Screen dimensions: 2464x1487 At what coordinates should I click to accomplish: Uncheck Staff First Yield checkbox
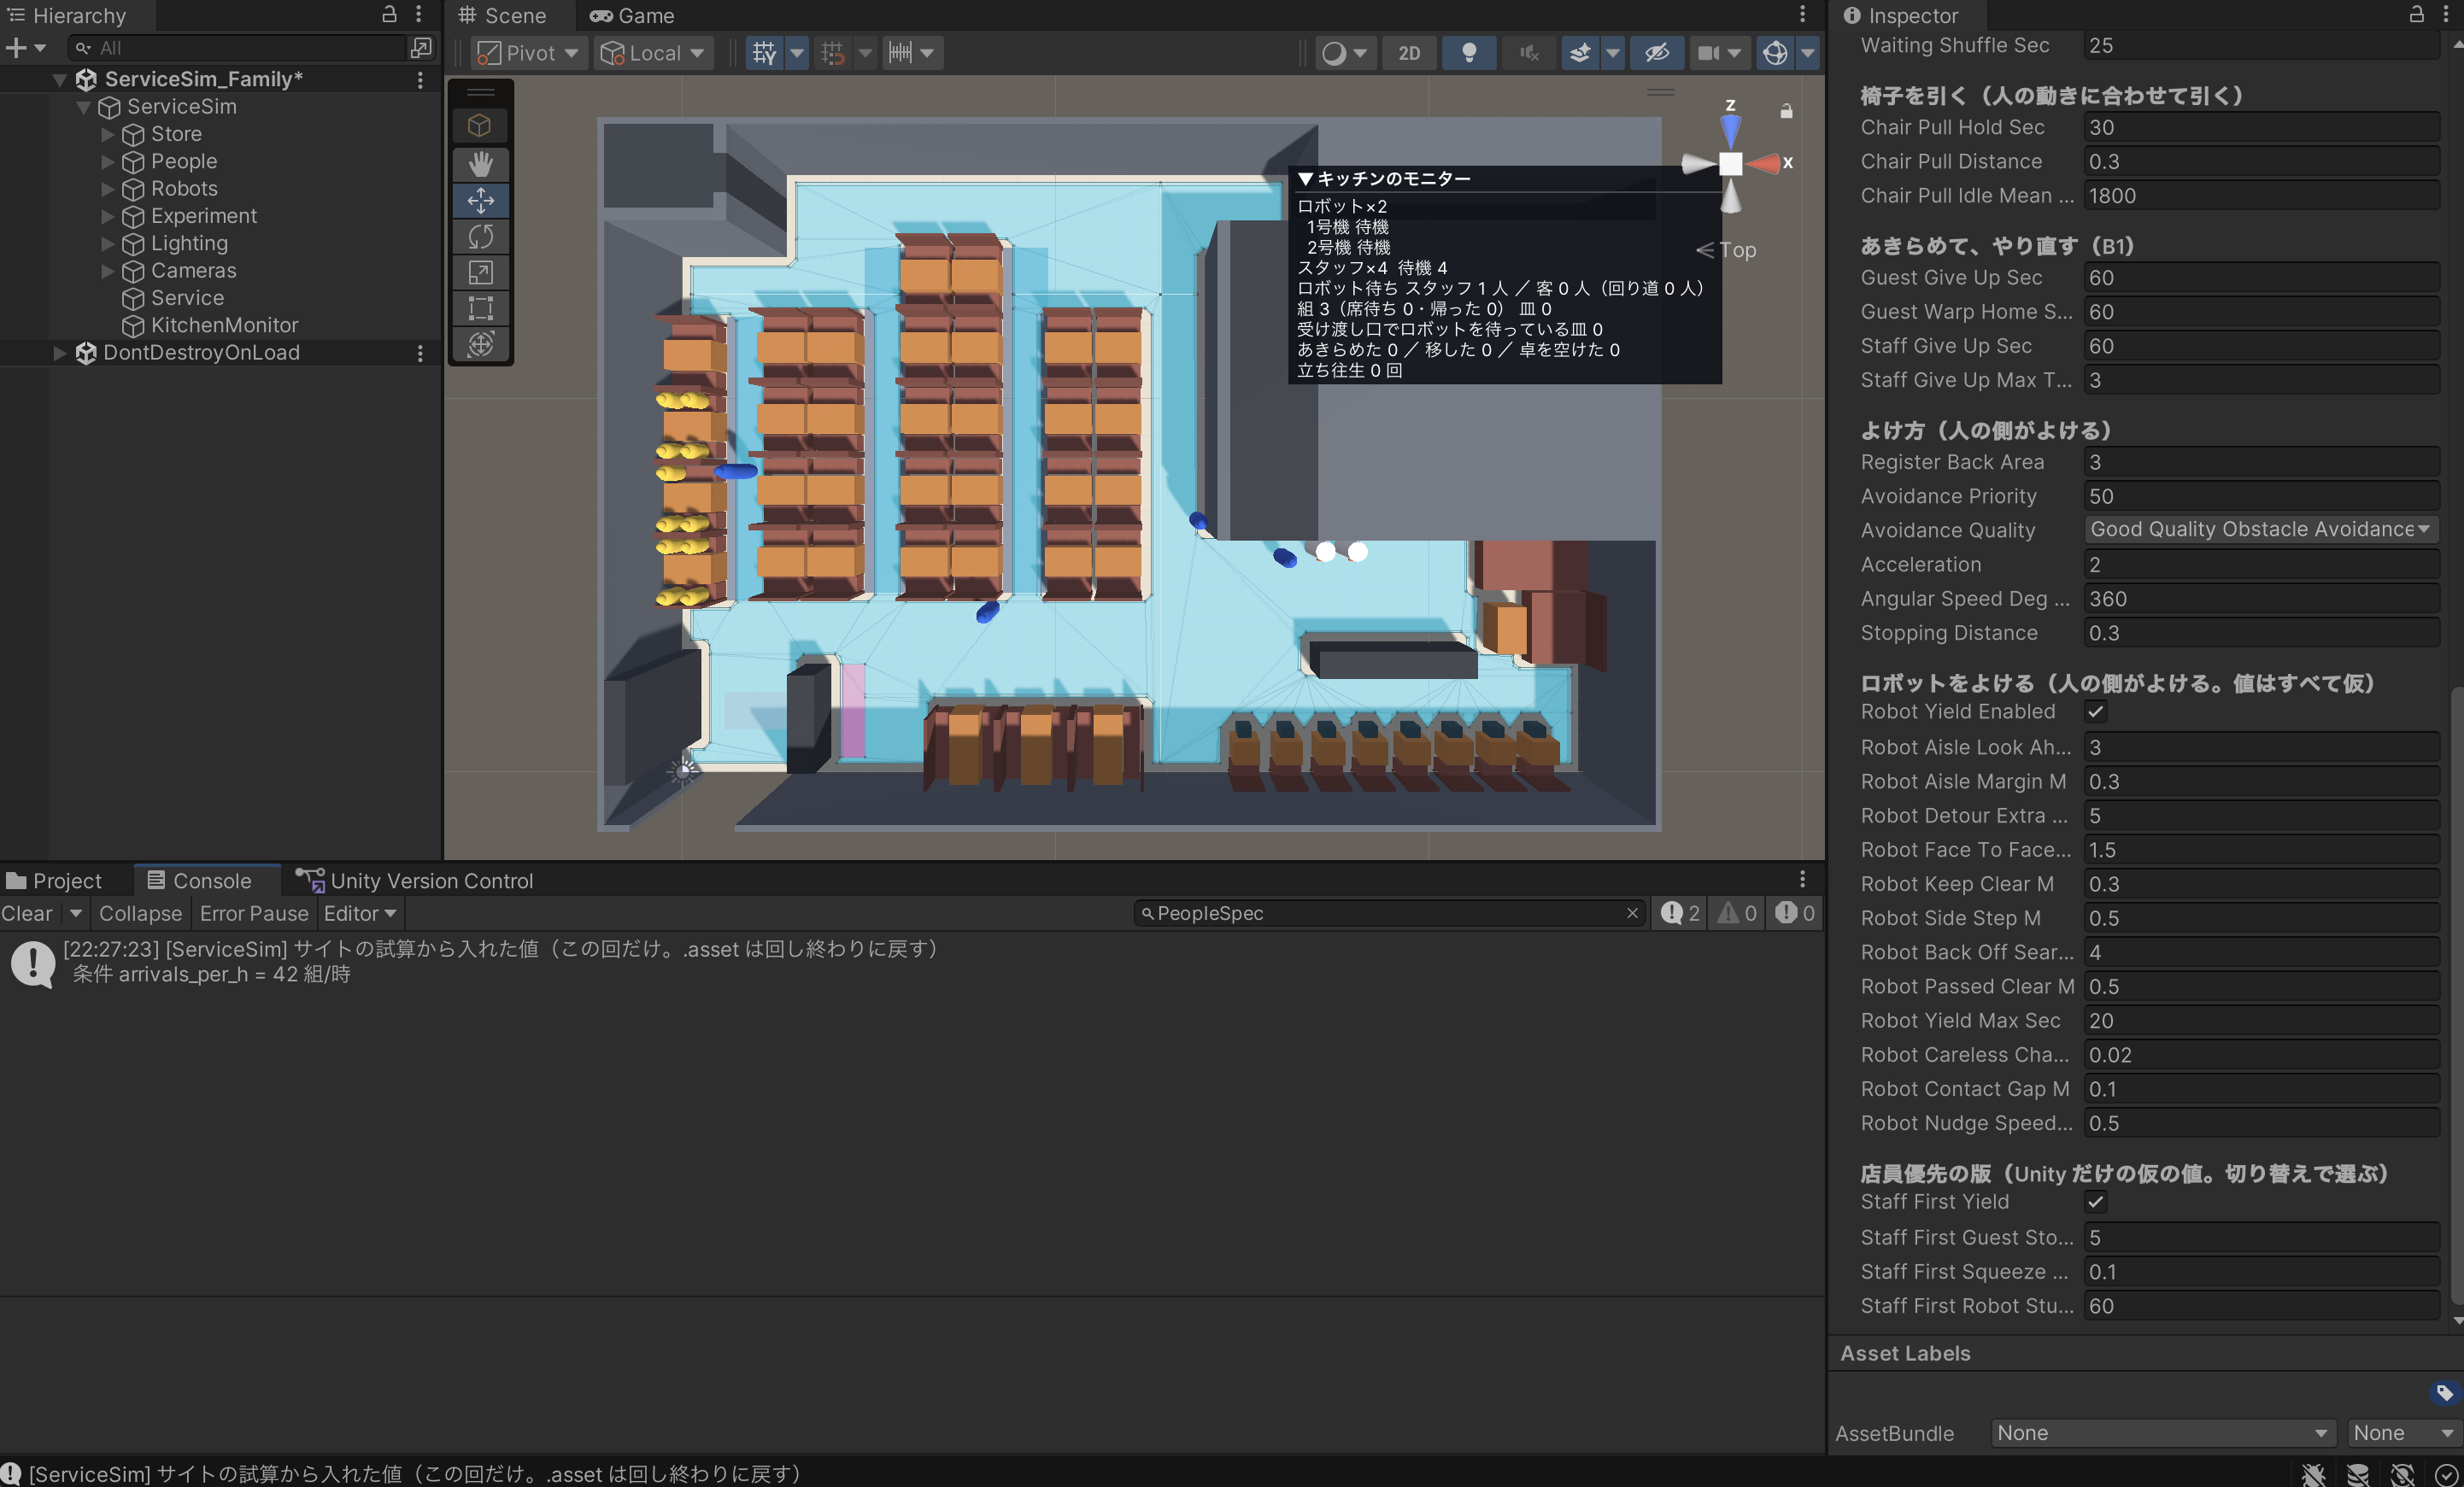[x=2095, y=1202]
